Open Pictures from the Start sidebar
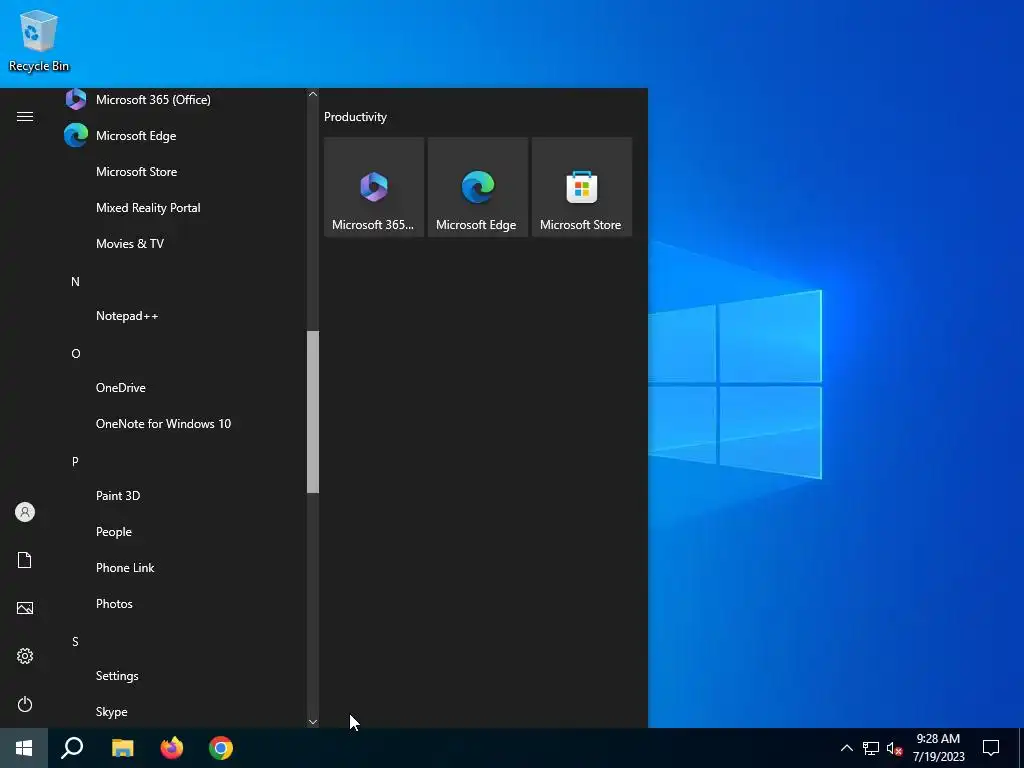Image resolution: width=1024 pixels, height=768 pixels. tap(25, 608)
